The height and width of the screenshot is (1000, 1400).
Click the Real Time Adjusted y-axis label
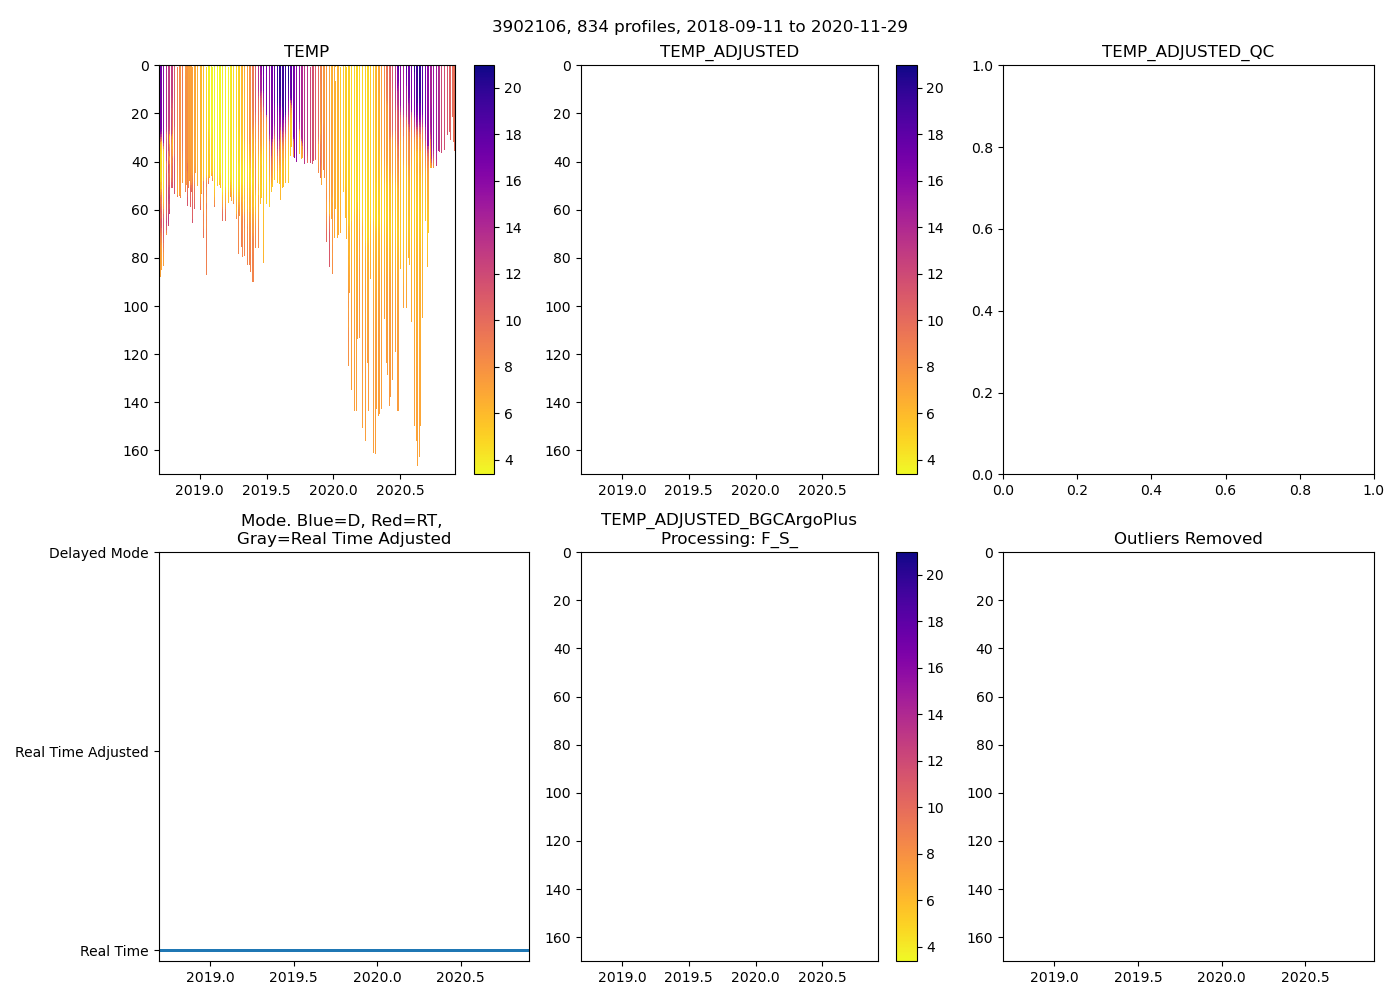click(x=82, y=752)
